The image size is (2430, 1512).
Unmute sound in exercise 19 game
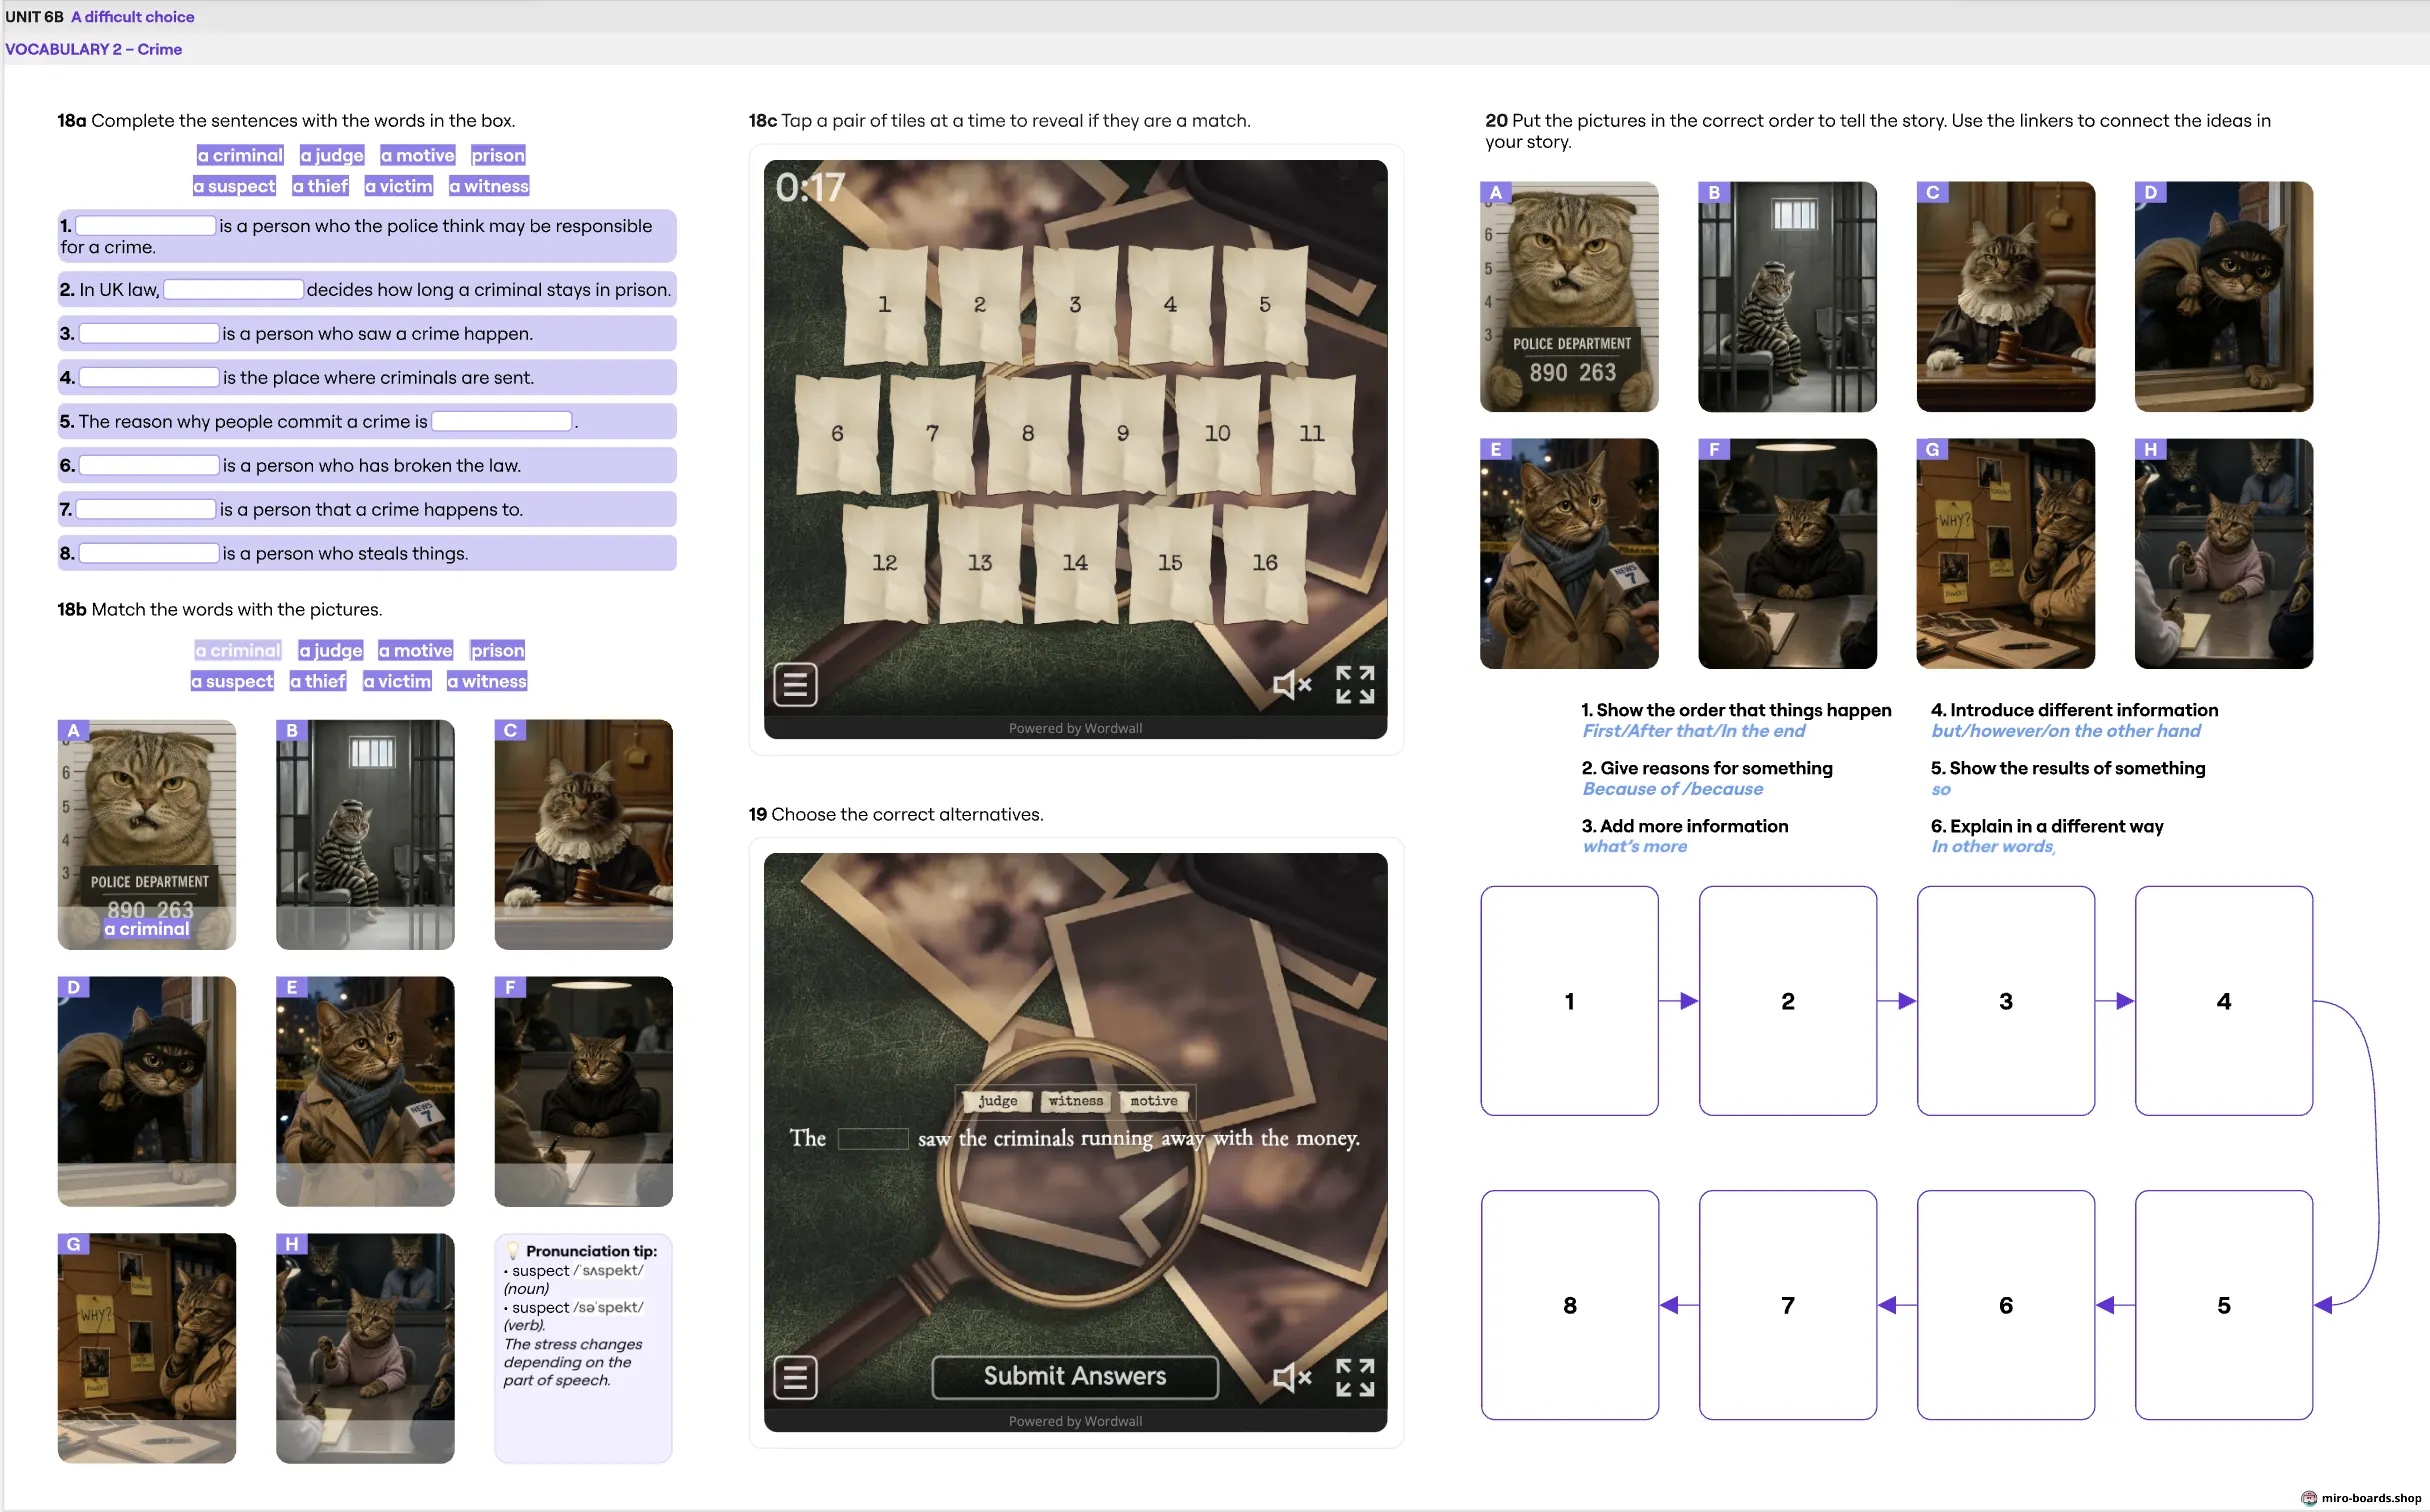(x=1291, y=1378)
